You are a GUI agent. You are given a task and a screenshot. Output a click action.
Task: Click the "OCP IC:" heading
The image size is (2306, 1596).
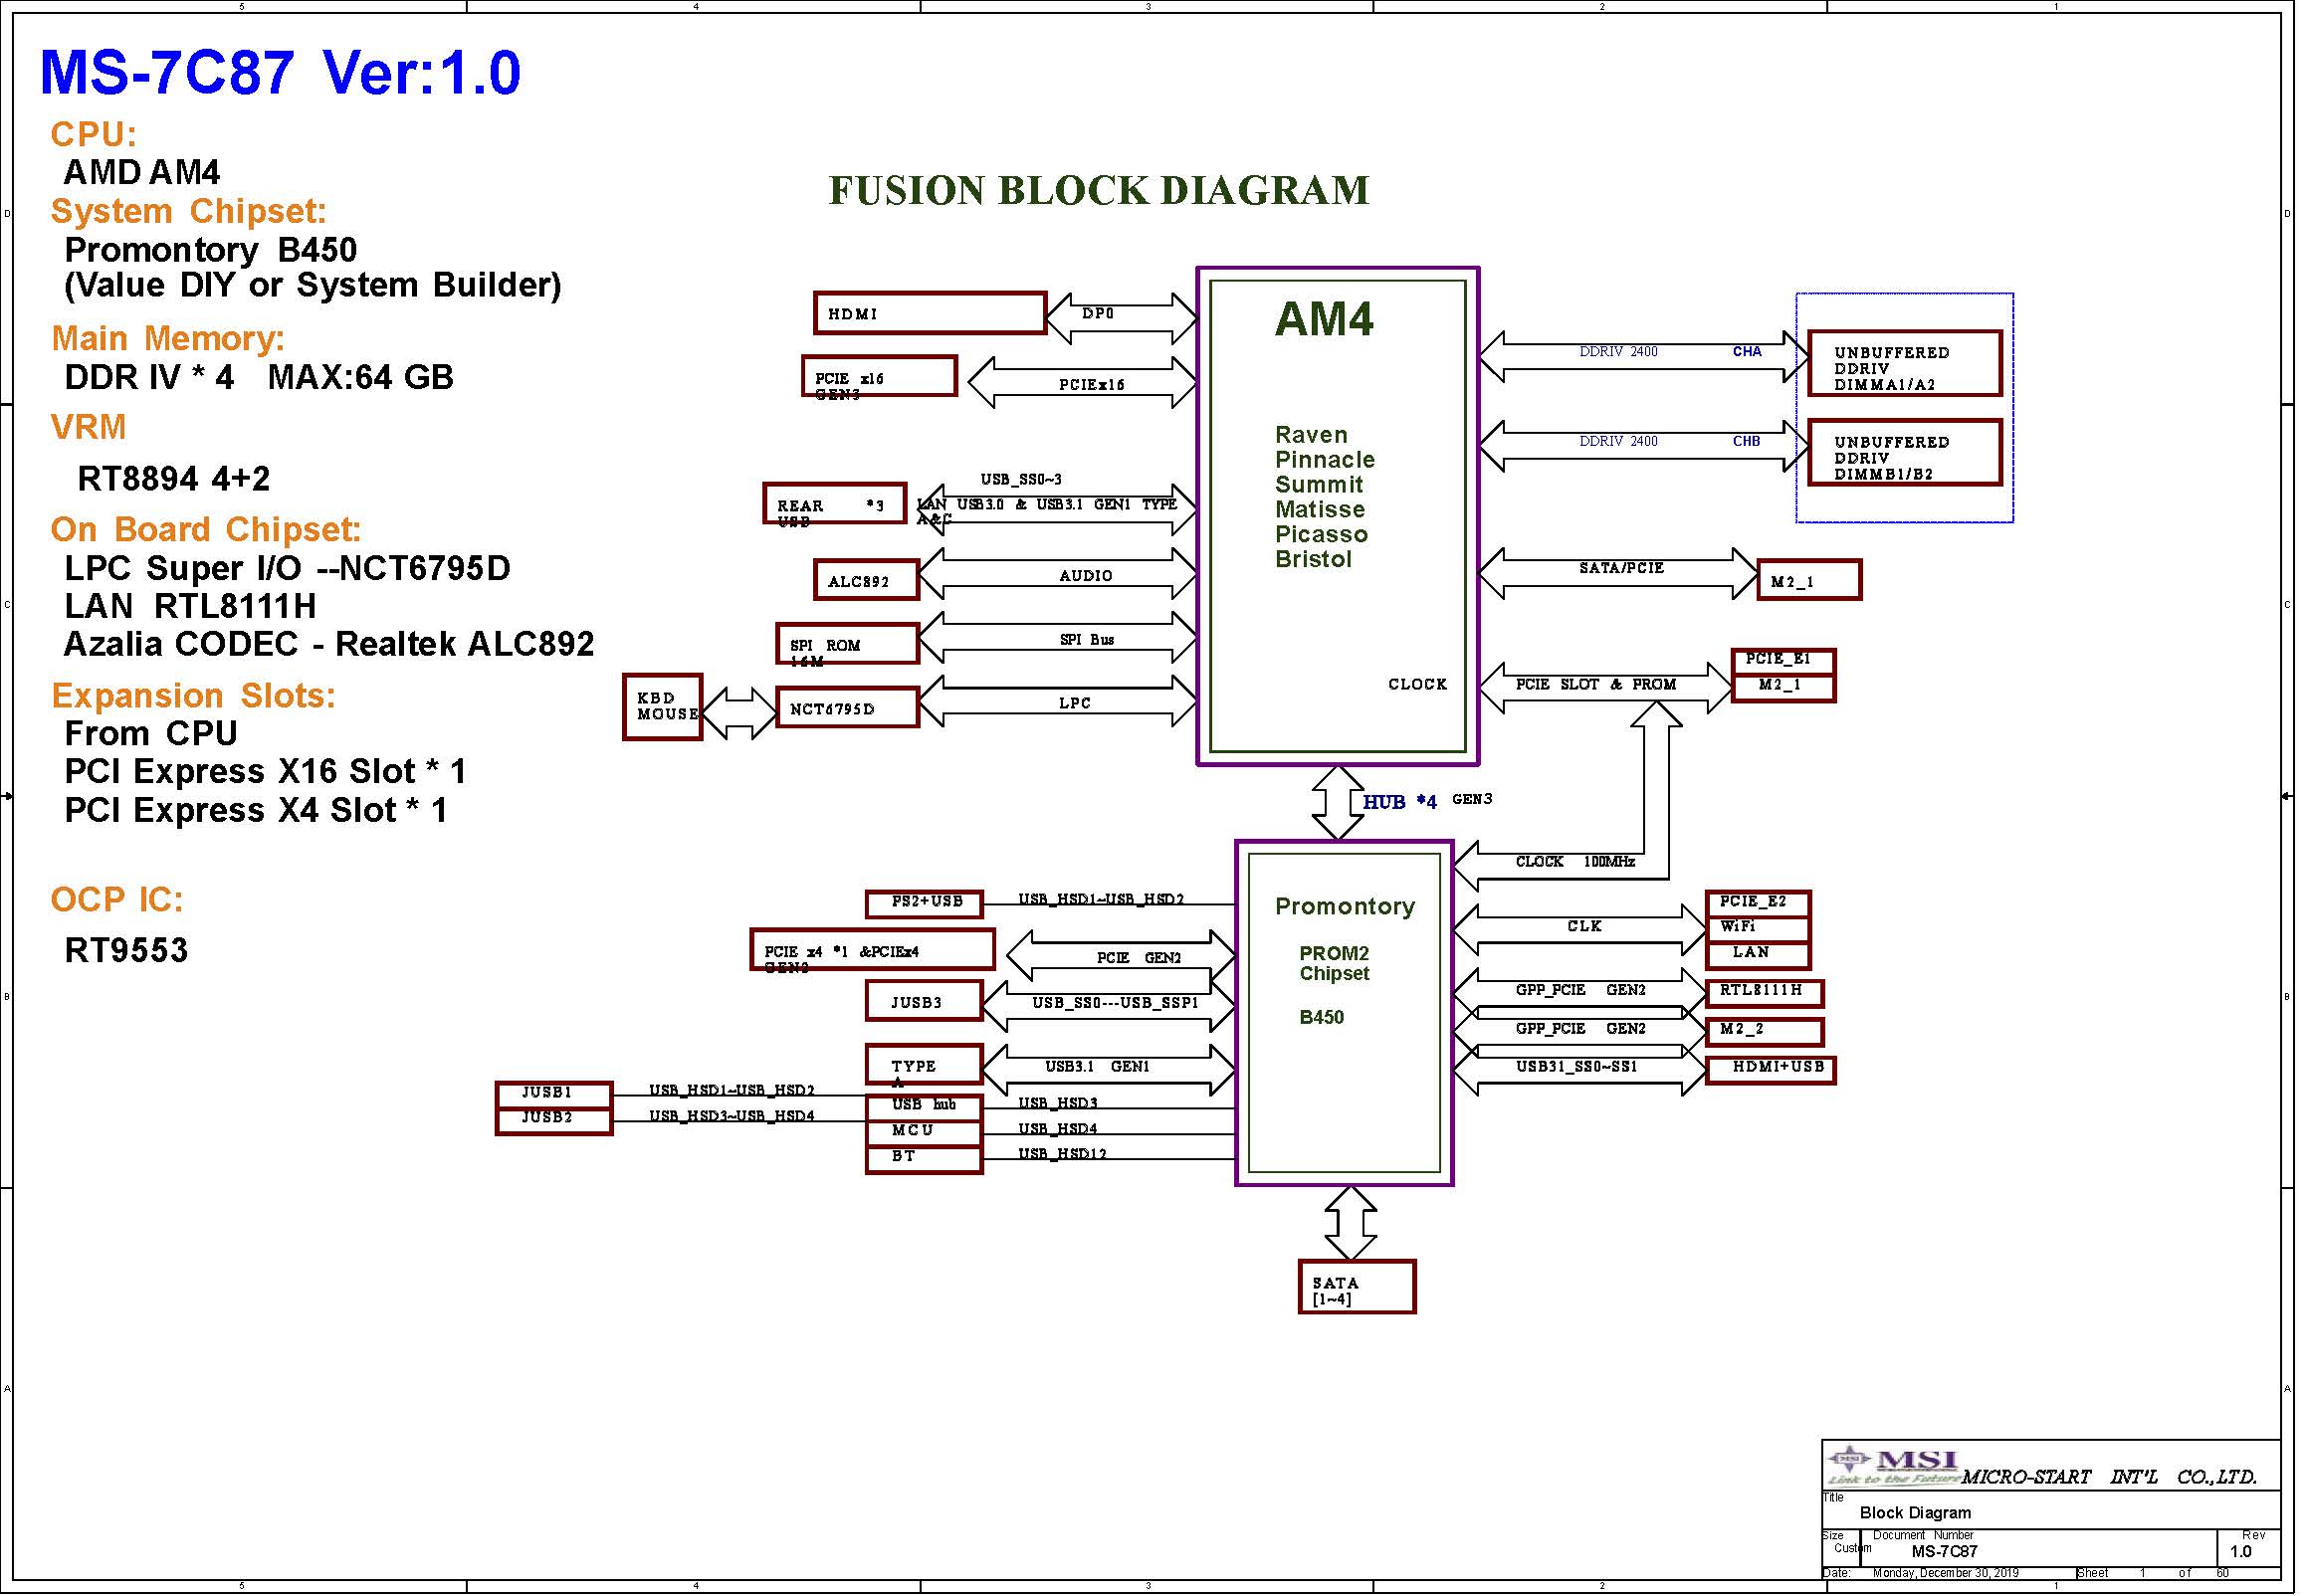pyautogui.click(x=117, y=900)
